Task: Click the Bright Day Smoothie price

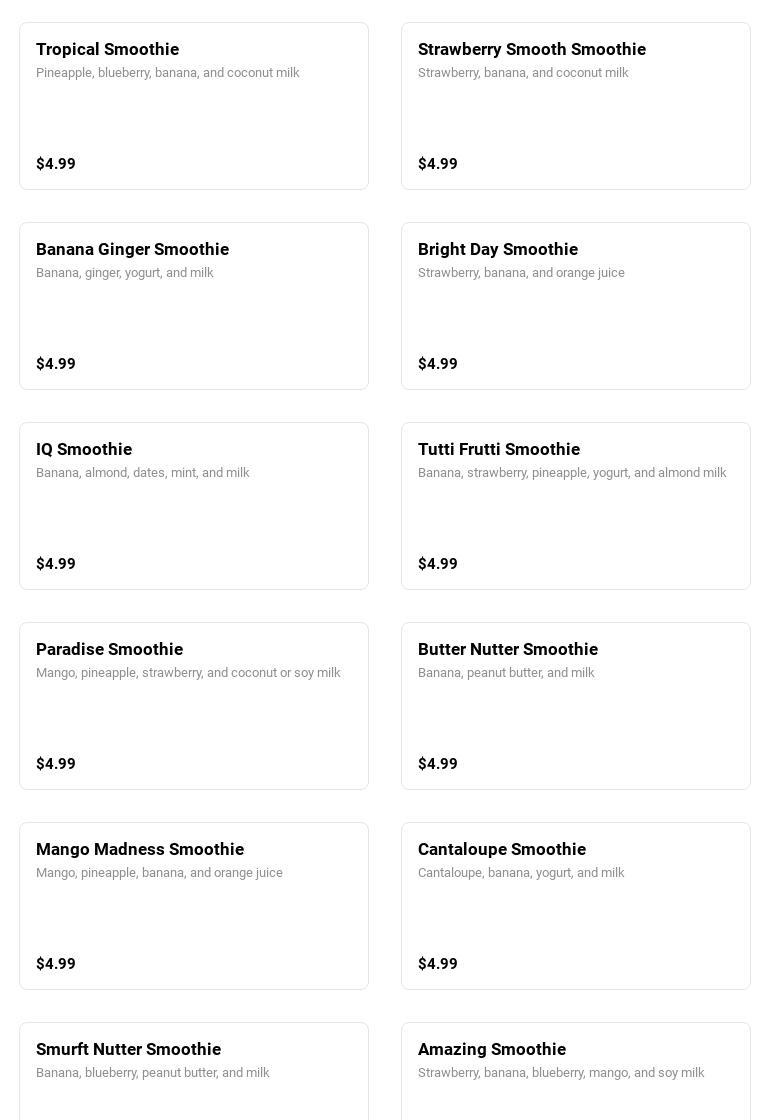Action: point(438,364)
